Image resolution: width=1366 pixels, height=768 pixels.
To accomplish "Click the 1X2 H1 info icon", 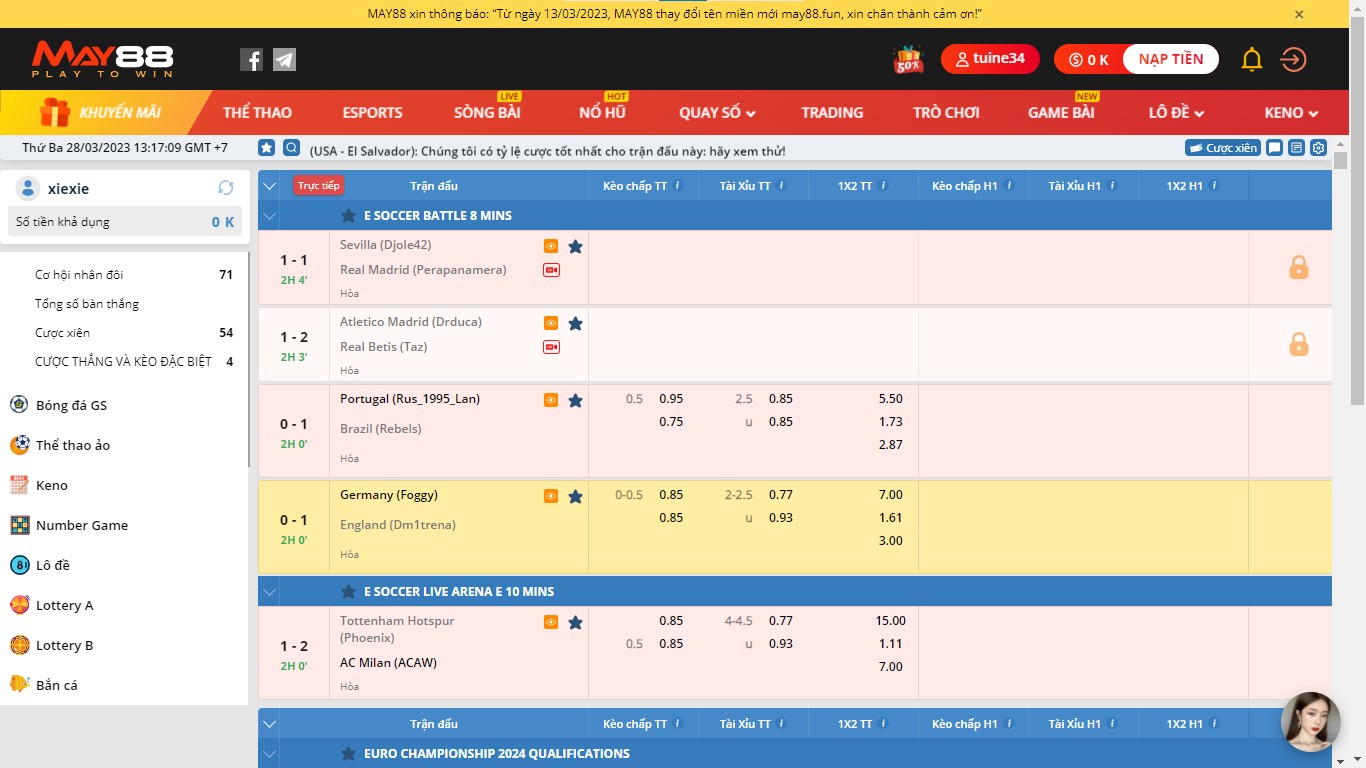I will (1214, 185).
